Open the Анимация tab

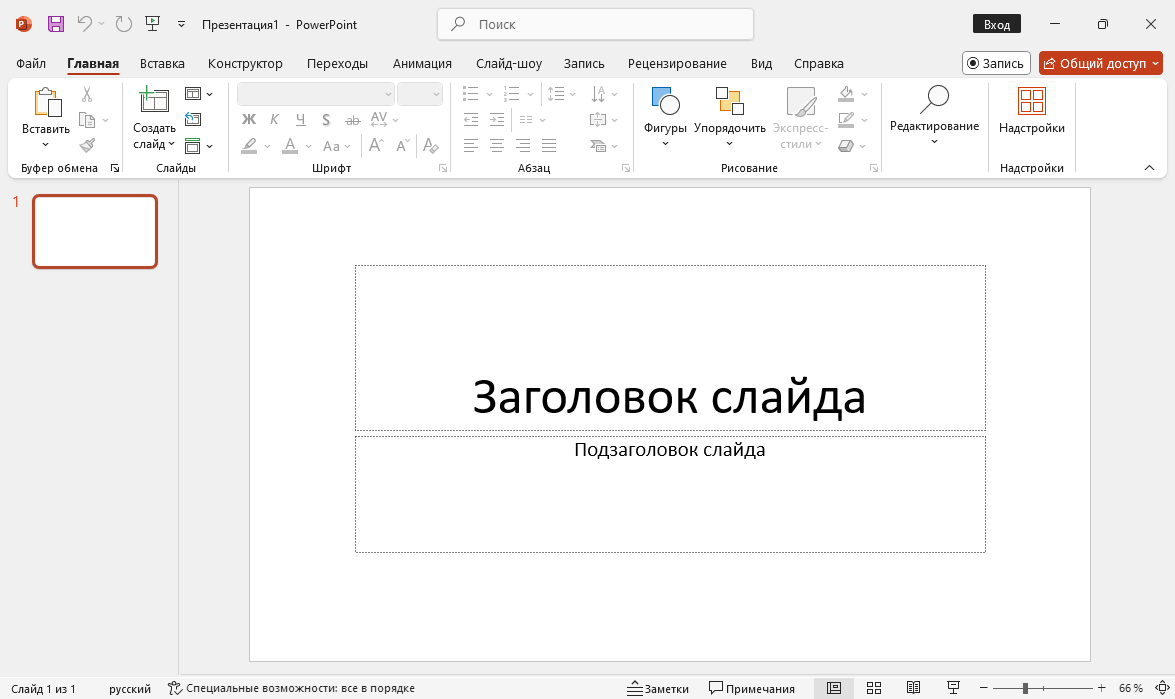pos(422,64)
